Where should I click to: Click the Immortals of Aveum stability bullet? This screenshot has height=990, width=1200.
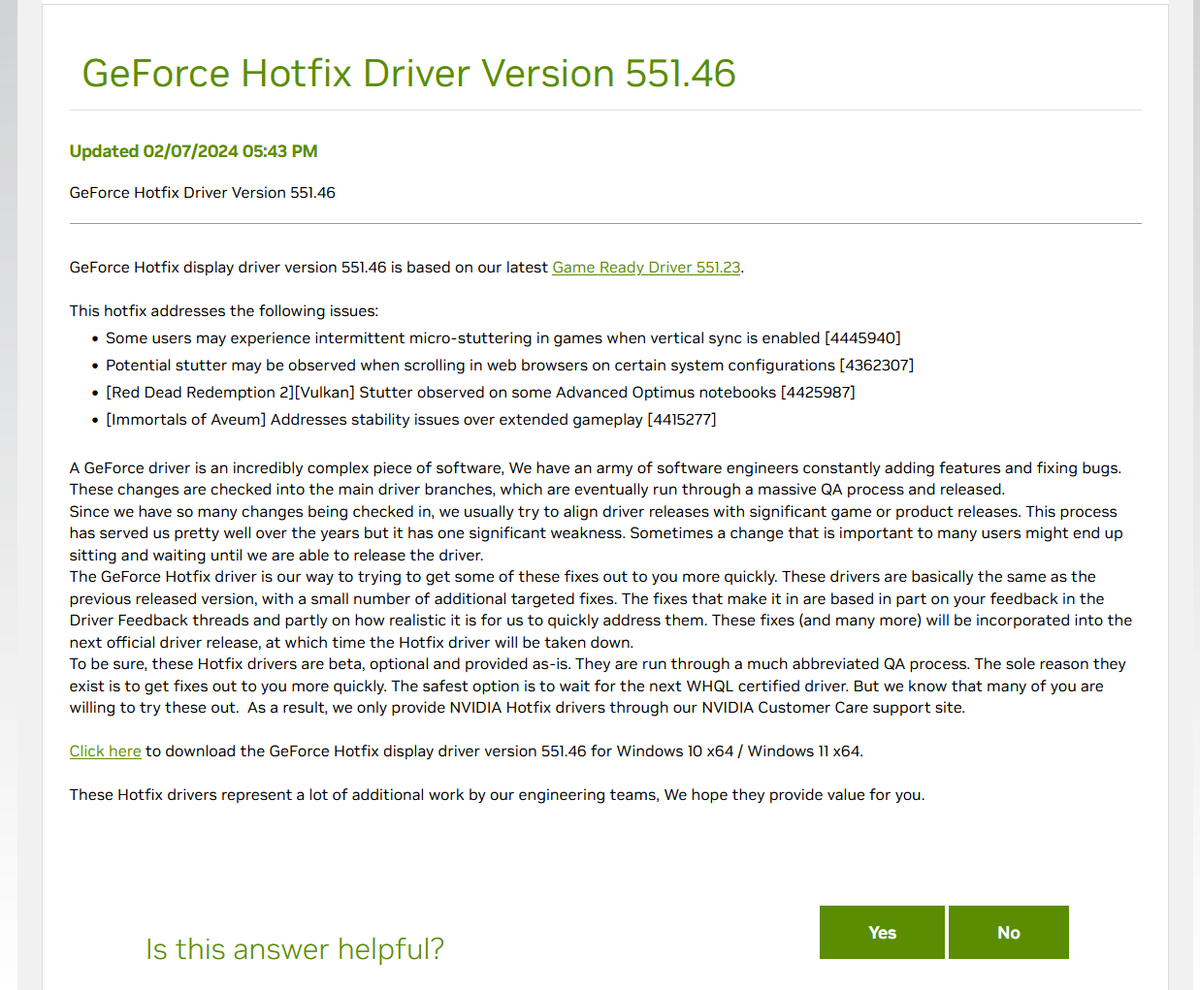tap(410, 419)
